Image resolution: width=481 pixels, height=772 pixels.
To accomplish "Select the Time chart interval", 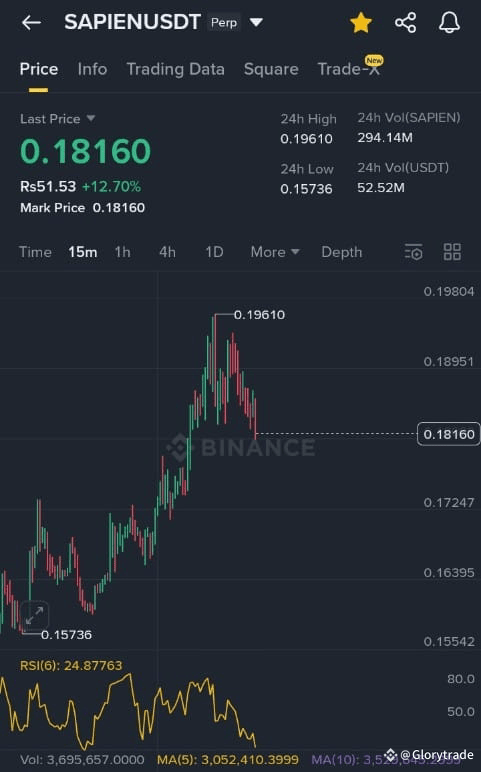I will tap(35, 252).
